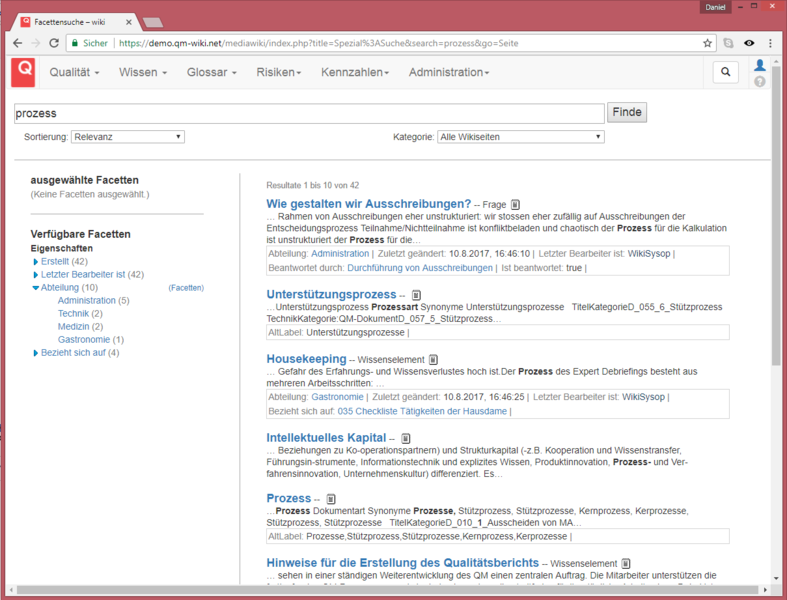The width and height of the screenshot is (787, 600).
Task: Open the Sortierung Relevanz dropdown
Action: point(127,137)
